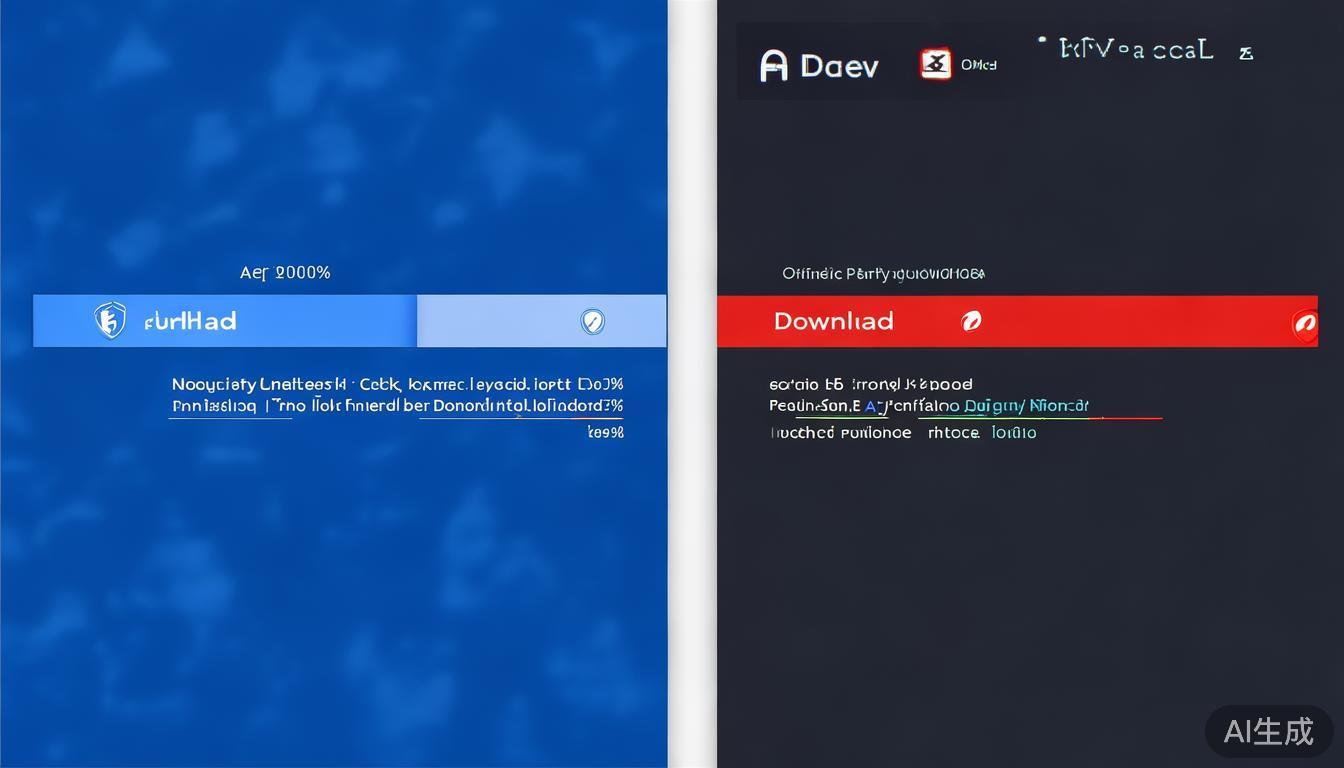Click the shield icon beside furlHad
Screen dimensions: 1344x768
coord(110,321)
